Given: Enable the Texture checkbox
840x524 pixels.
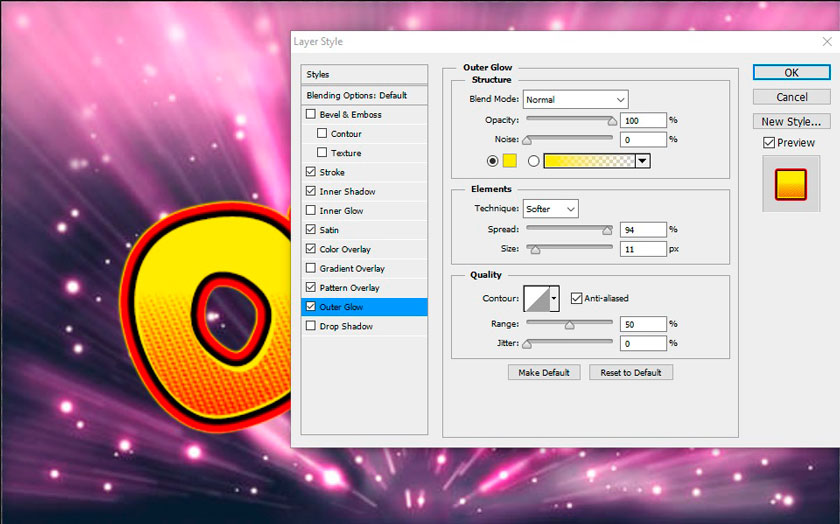Looking at the screenshot, I should pyautogui.click(x=322, y=153).
